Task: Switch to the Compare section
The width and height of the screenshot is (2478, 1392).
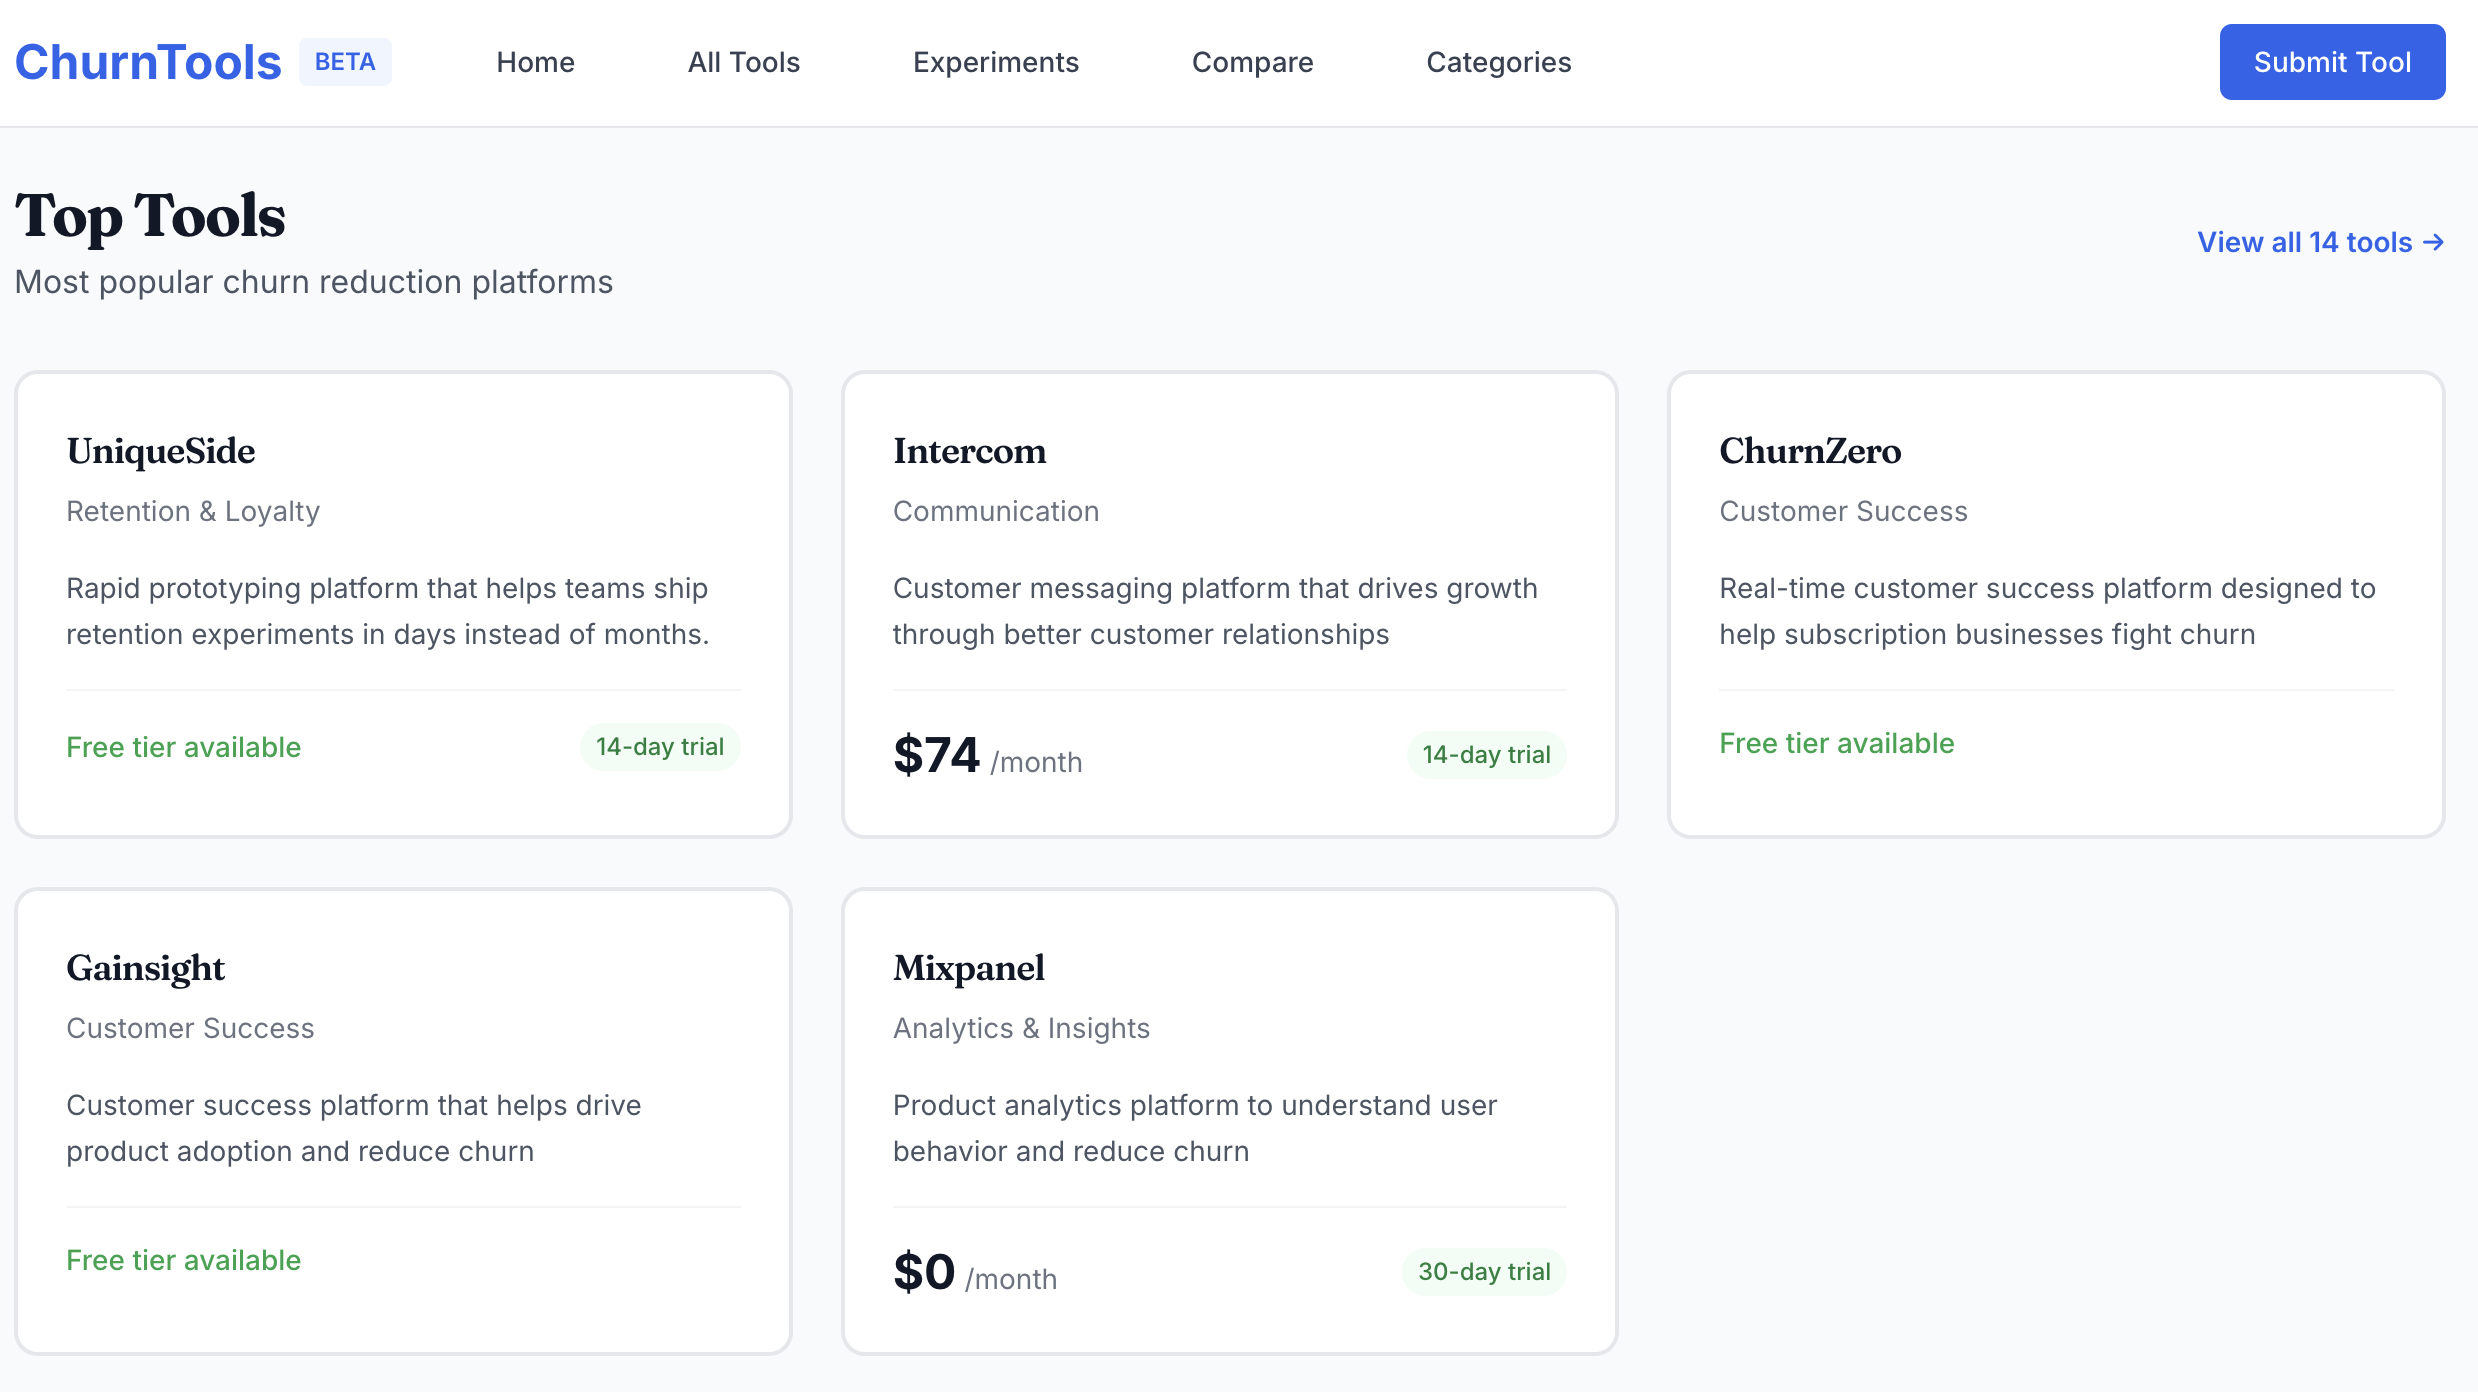Action: pyautogui.click(x=1252, y=62)
